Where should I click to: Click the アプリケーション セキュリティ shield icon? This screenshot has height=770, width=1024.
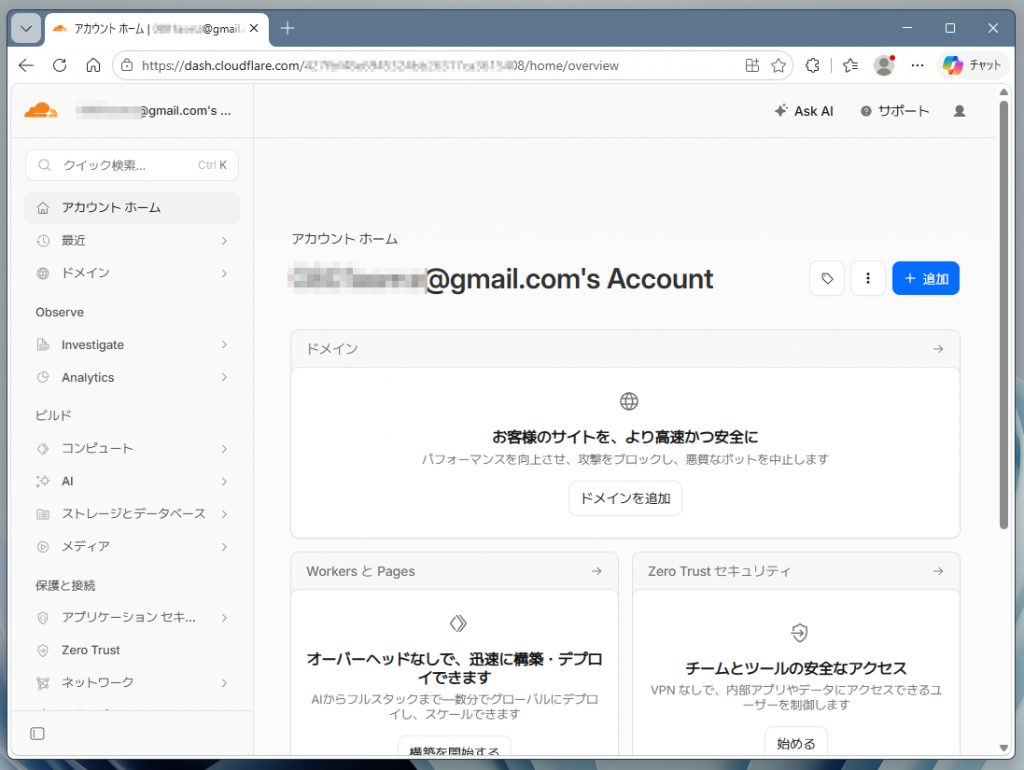[x=42, y=618]
